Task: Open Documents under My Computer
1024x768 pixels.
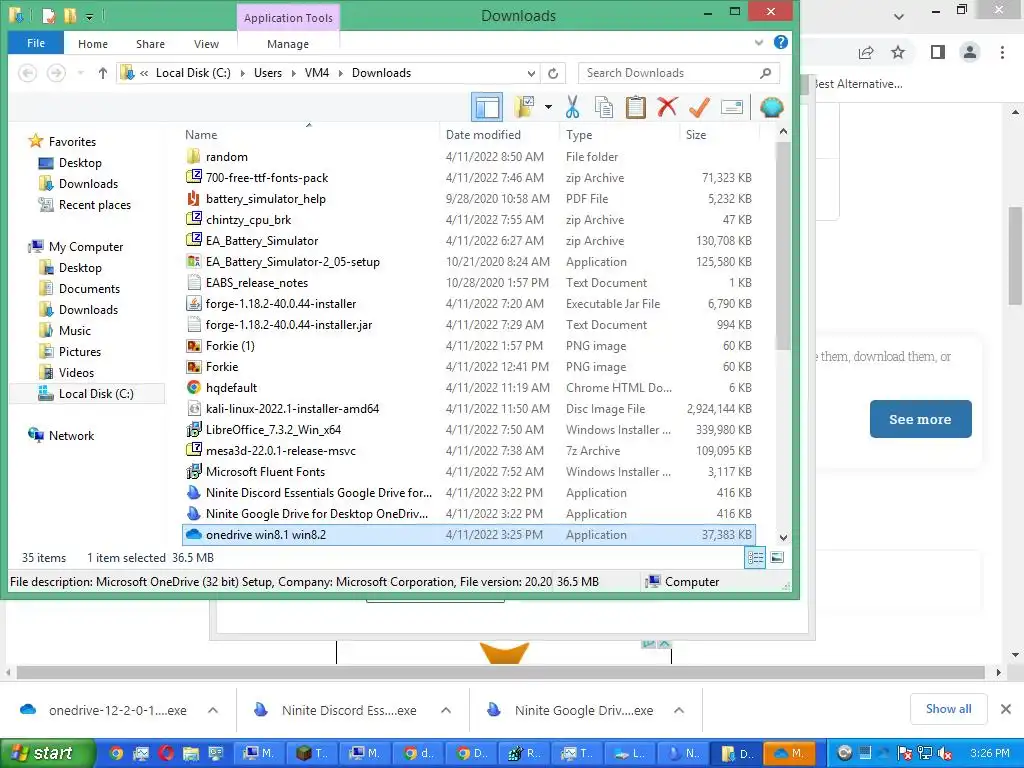Action: tap(89, 289)
